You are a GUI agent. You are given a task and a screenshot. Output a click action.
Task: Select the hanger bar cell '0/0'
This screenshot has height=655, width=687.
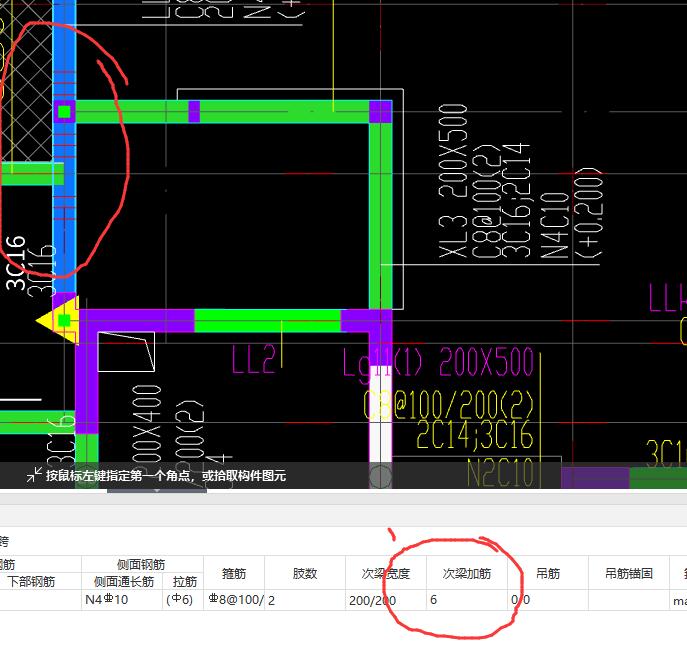548,600
